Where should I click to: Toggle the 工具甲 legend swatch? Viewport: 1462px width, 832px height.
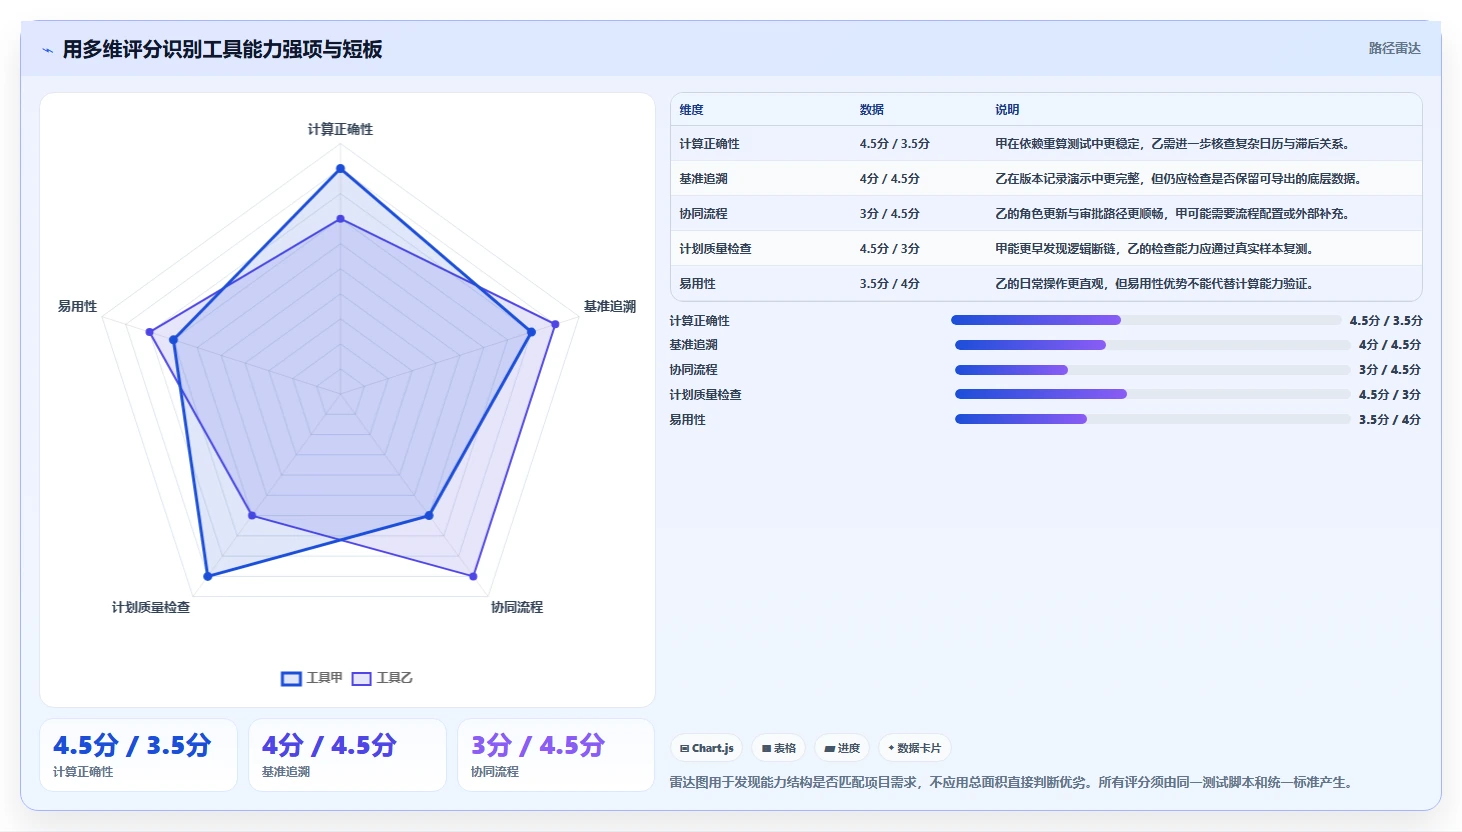pos(291,679)
